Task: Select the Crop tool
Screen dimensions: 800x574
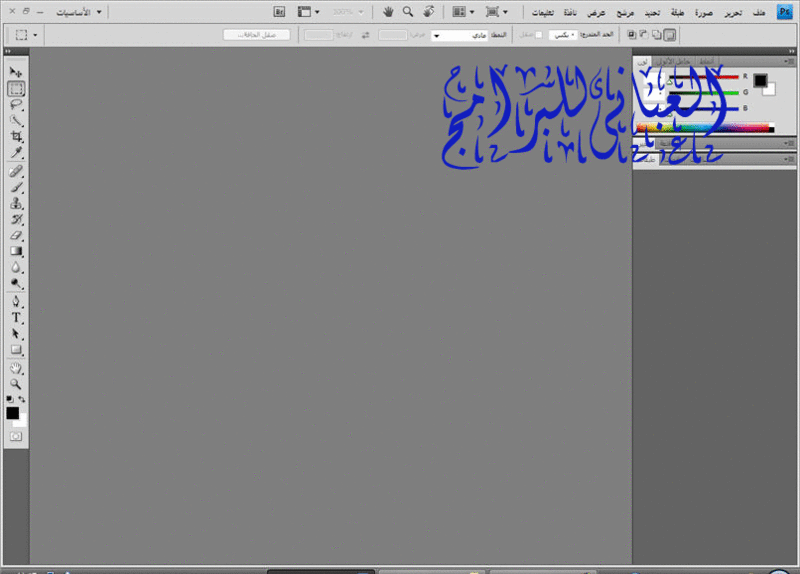Action: click(x=16, y=137)
